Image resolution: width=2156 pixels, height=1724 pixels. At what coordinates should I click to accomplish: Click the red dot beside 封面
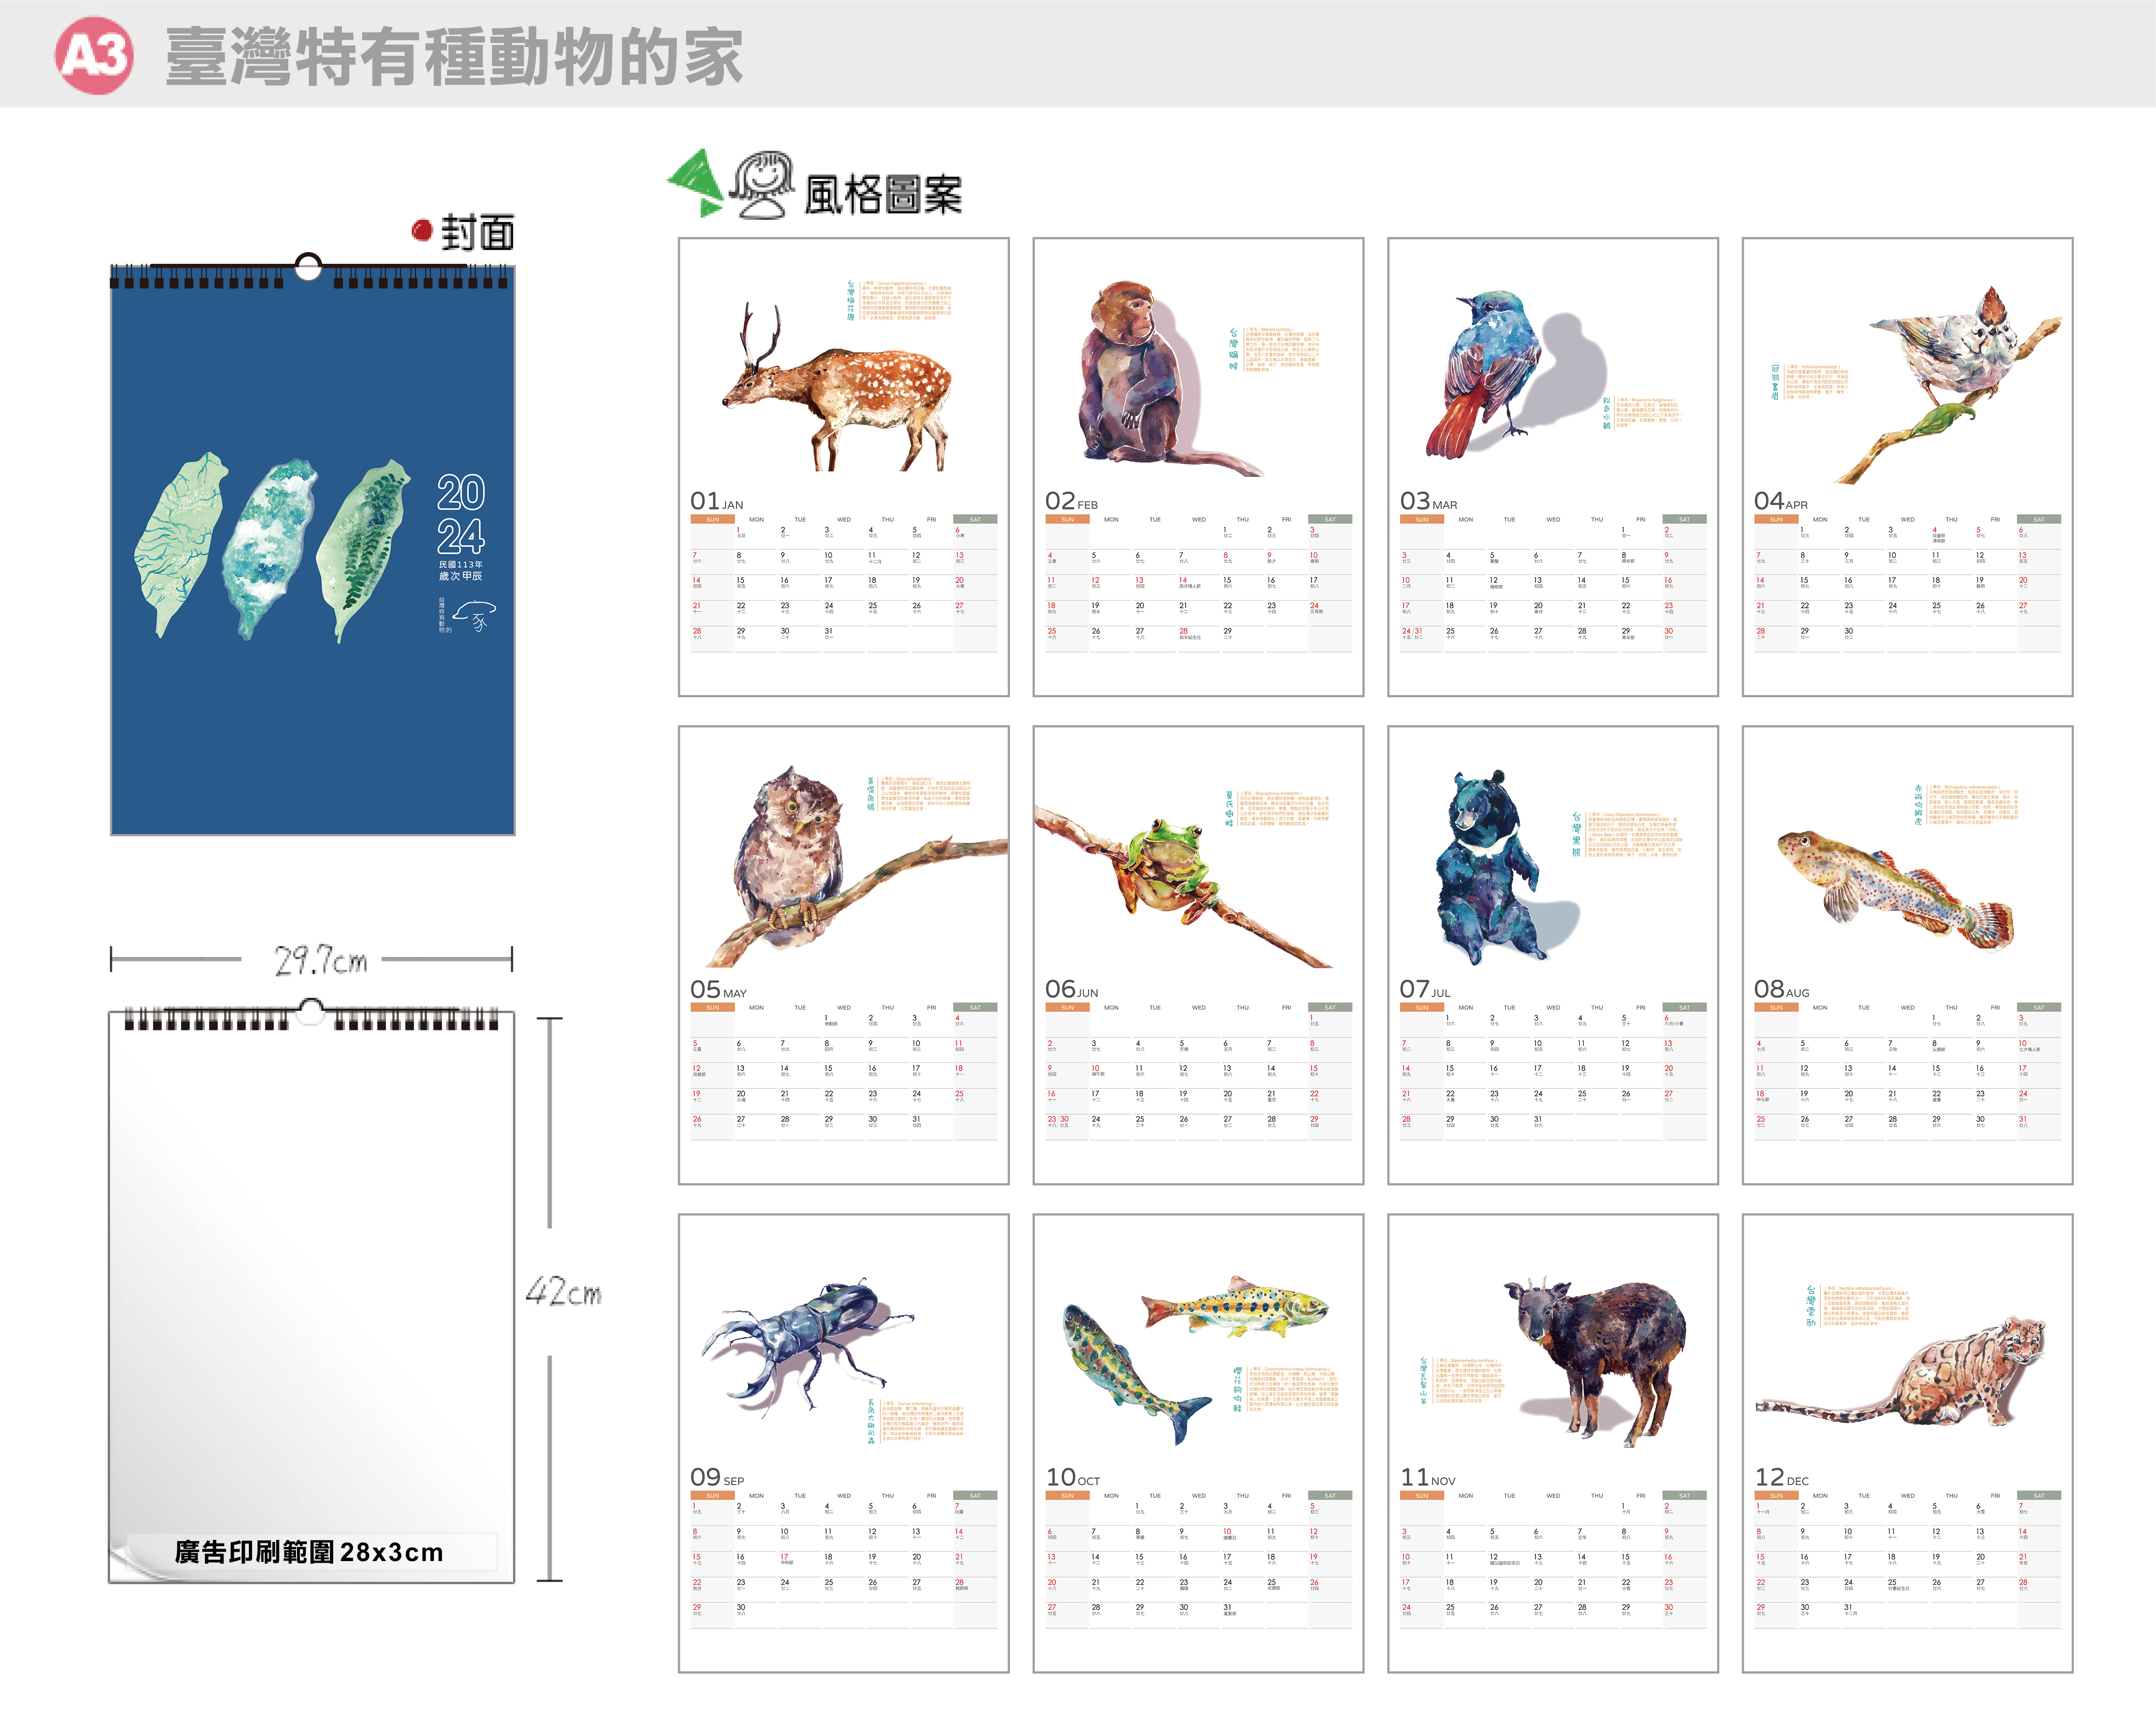point(422,231)
